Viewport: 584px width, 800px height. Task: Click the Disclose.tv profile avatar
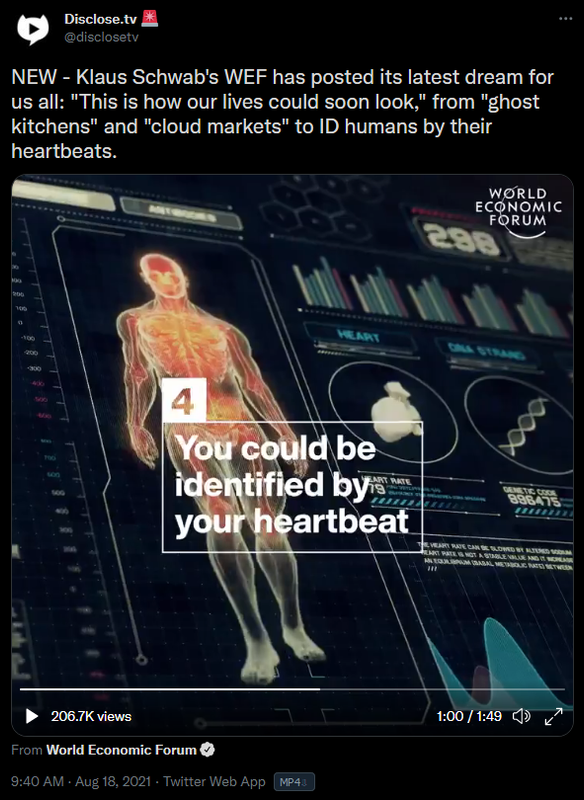33,29
